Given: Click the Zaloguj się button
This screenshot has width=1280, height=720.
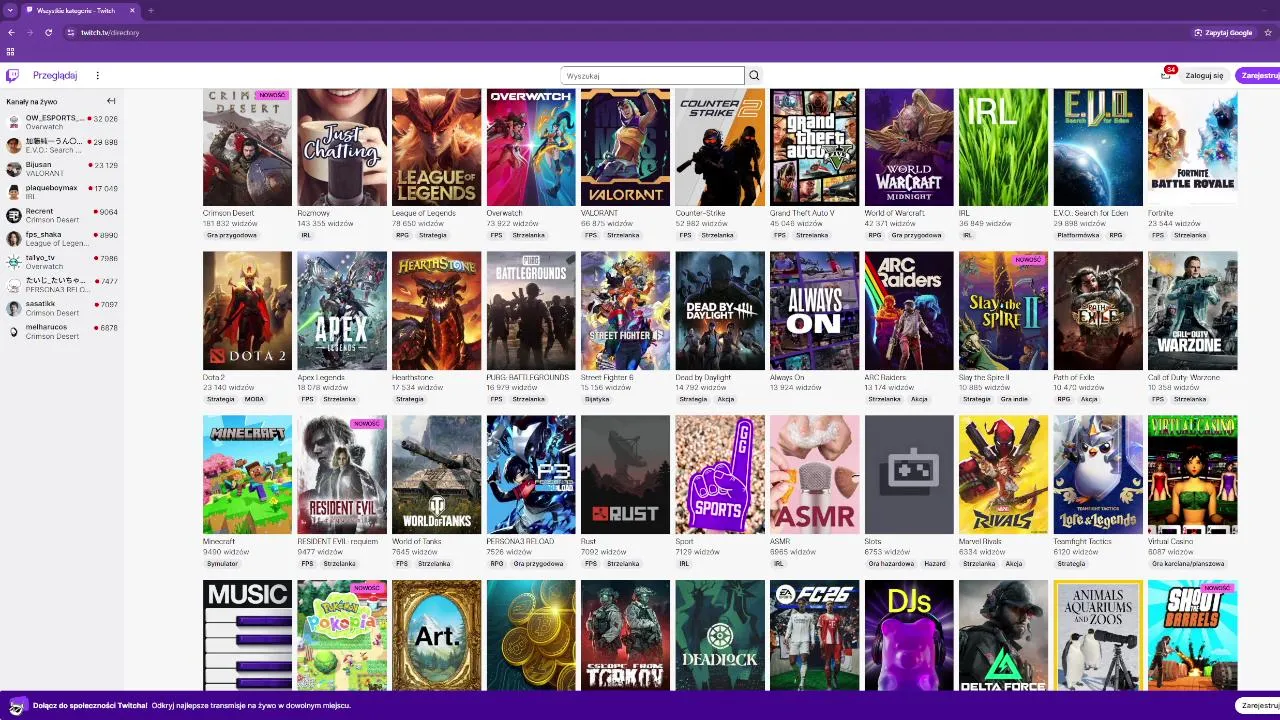Looking at the screenshot, I should [x=1204, y=75].
